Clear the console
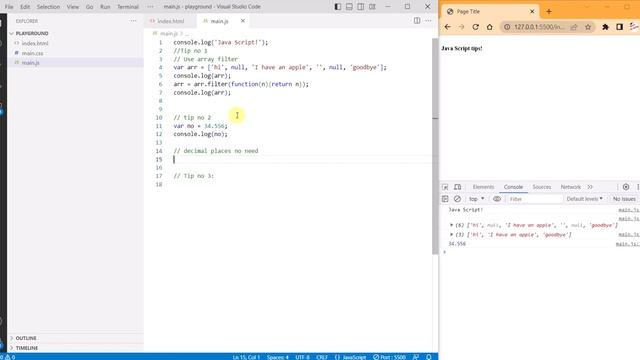Viewport: 640px width, 360px height. point(458,199)
